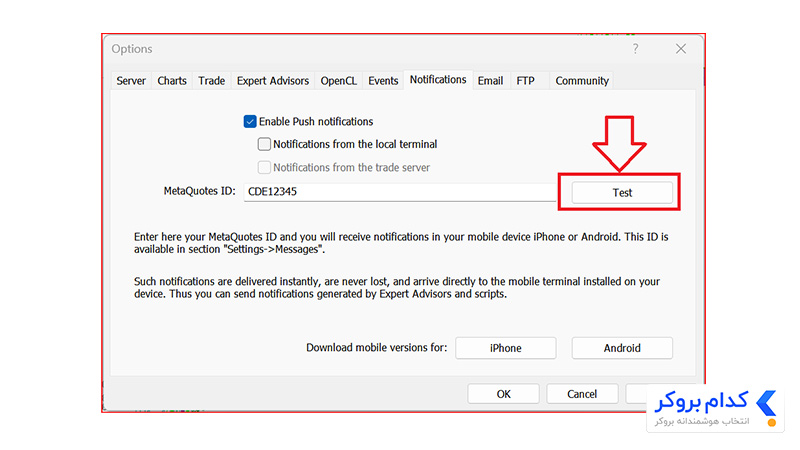The width and height of the screenshot is (800, 450).
Task: Download the iPhone mobile version
Action: pyautogui.click(x=506, y=348)
